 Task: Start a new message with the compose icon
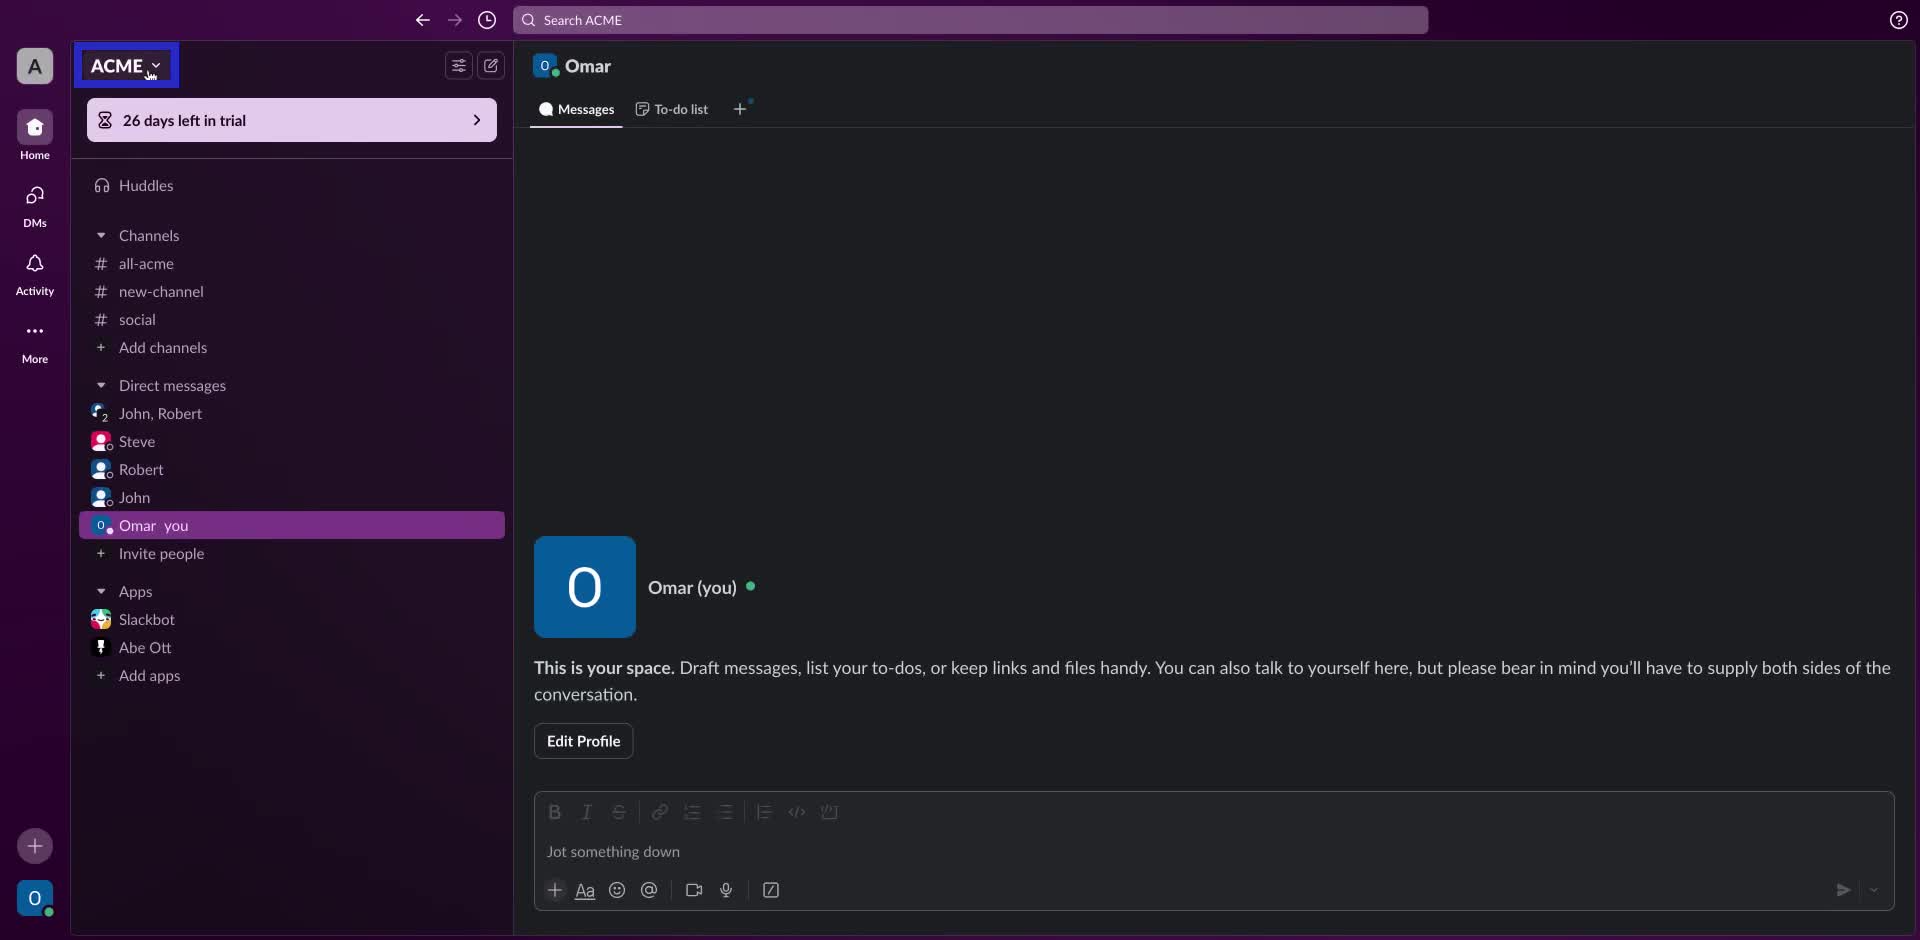click(x=491, y=65)
